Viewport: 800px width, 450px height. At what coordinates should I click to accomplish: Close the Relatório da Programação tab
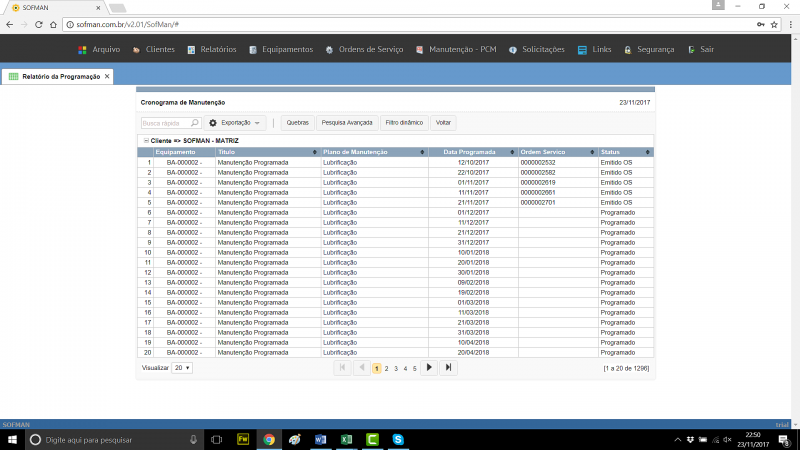coord(107,76)
